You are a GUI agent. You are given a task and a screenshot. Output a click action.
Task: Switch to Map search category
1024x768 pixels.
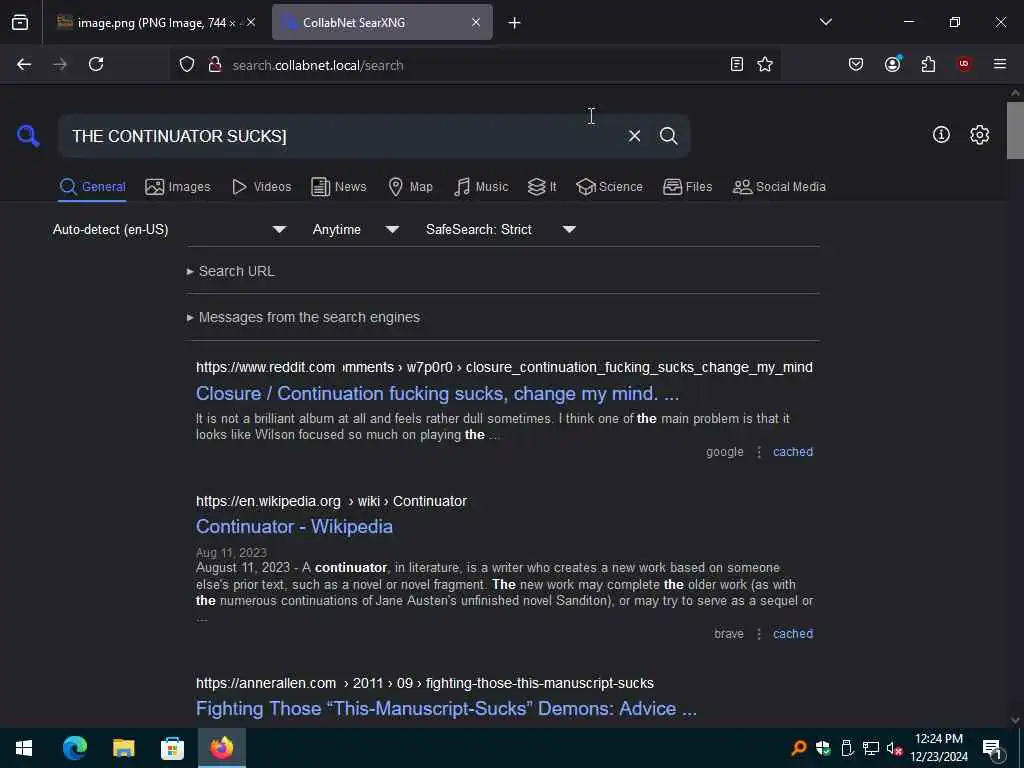tap(410, 187)
